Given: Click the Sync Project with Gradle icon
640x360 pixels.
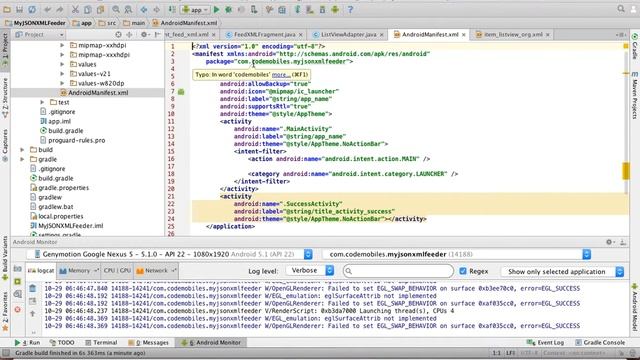Looking at the screenshot, I should click(298, 9).
